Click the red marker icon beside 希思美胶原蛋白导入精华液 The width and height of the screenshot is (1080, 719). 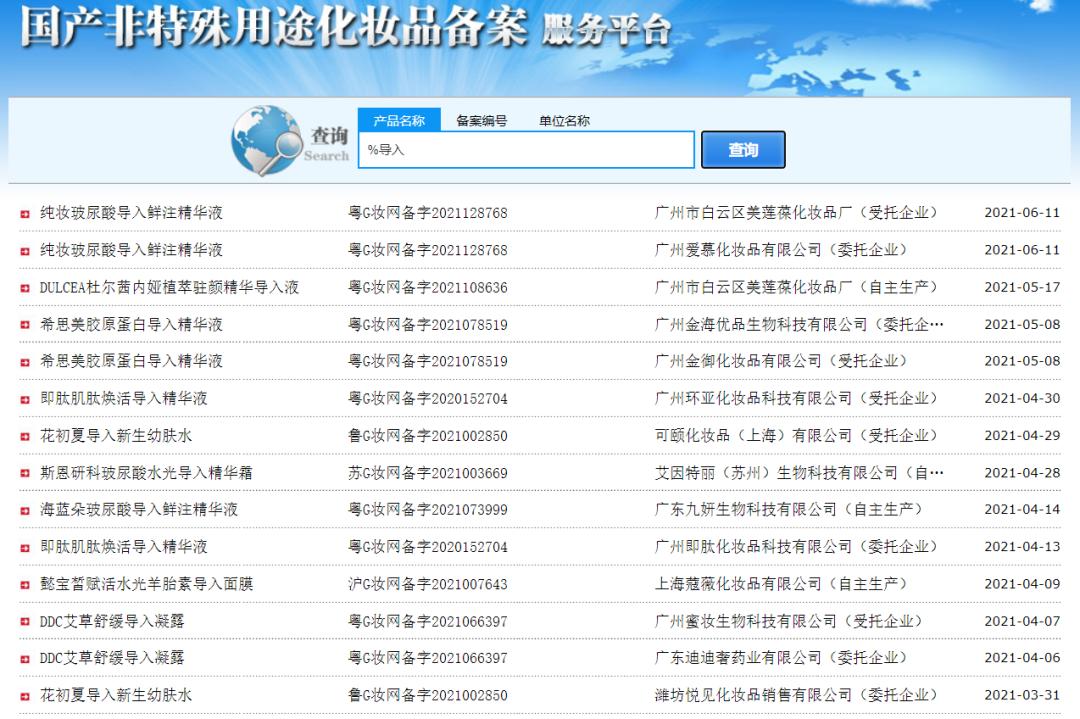pyautogui.click(x=24, y=323)
